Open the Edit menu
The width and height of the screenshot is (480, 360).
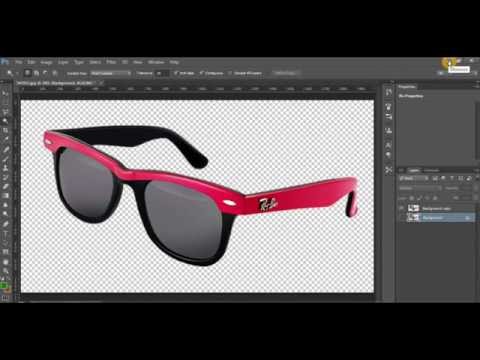[x=31, y=62]
